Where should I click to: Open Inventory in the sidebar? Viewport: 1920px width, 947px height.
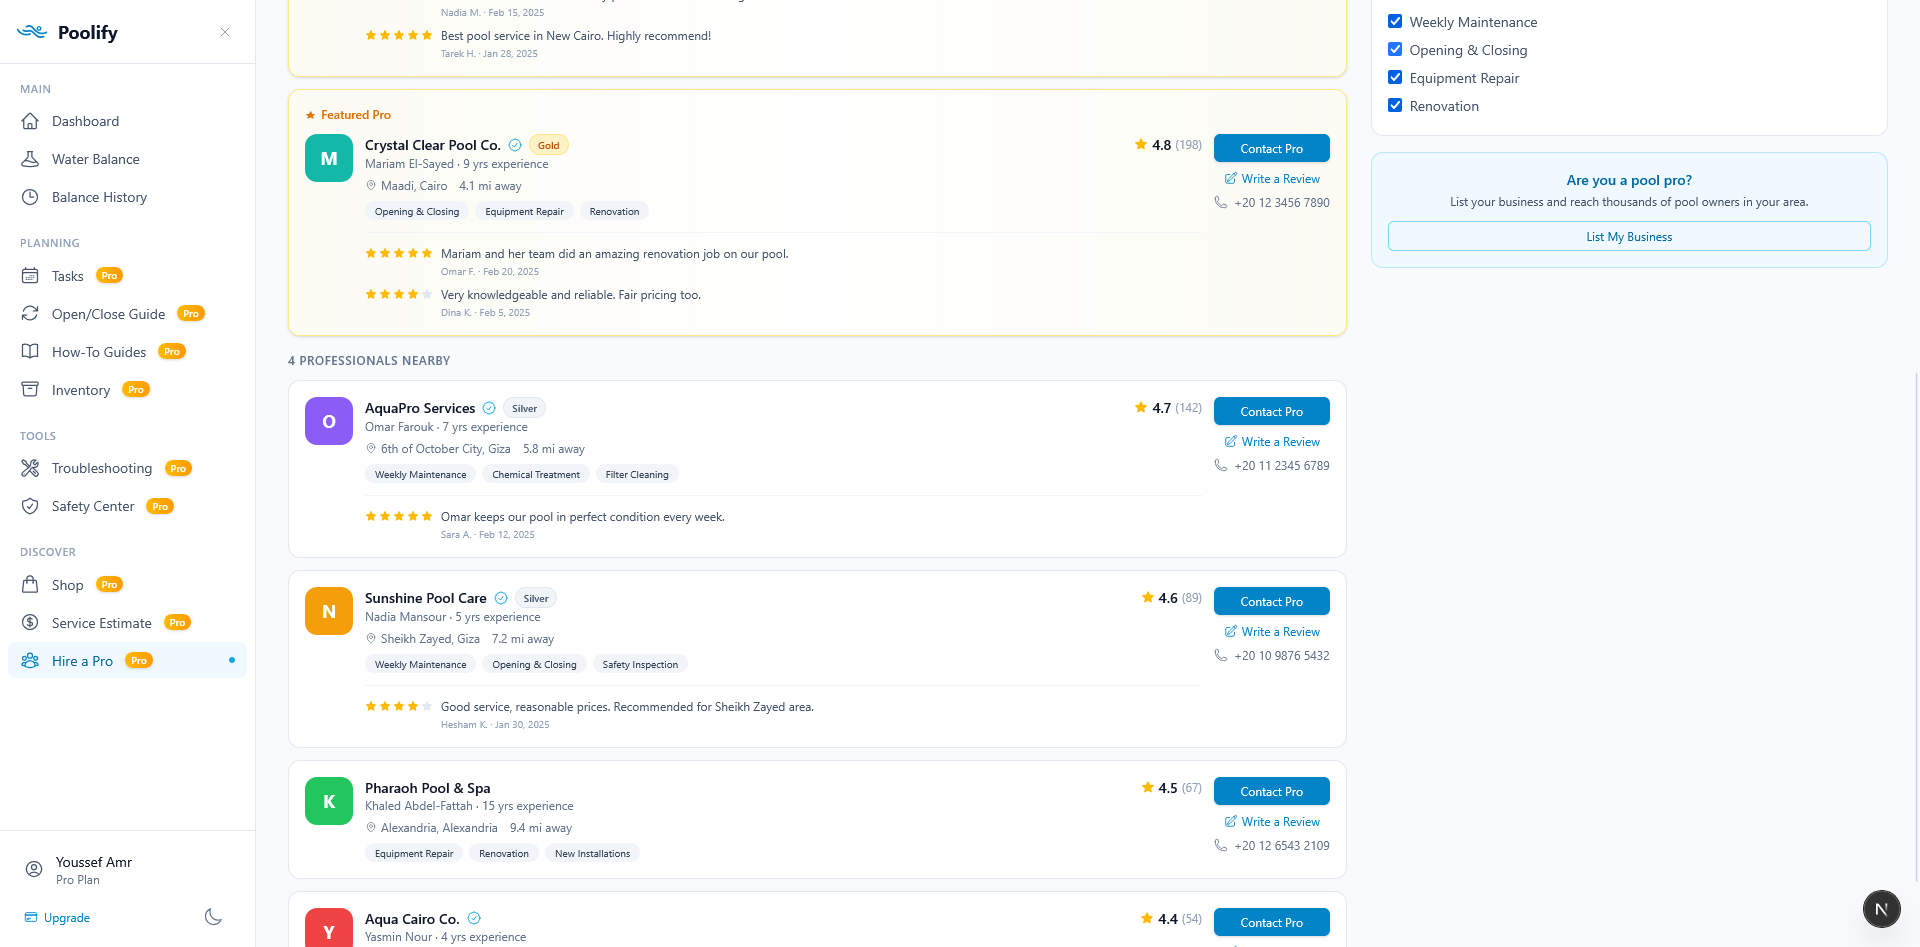tap(127, 390)
